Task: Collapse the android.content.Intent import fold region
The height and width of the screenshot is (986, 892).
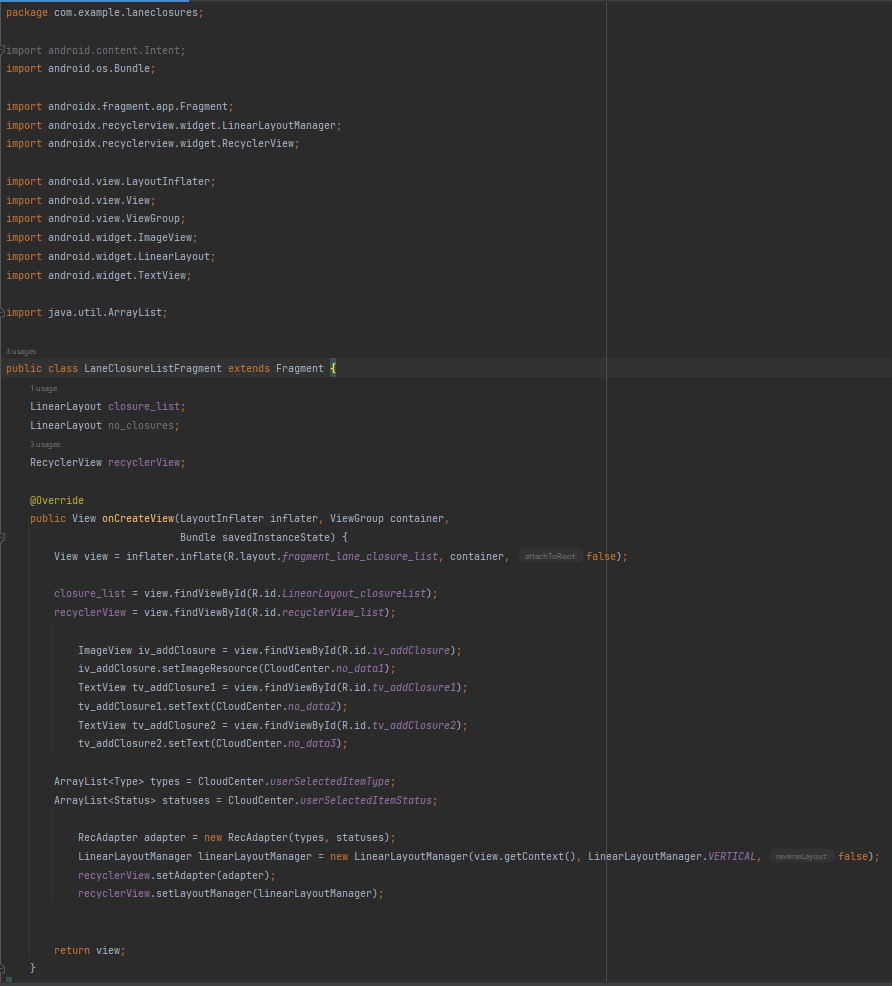Action: point(5,50)
